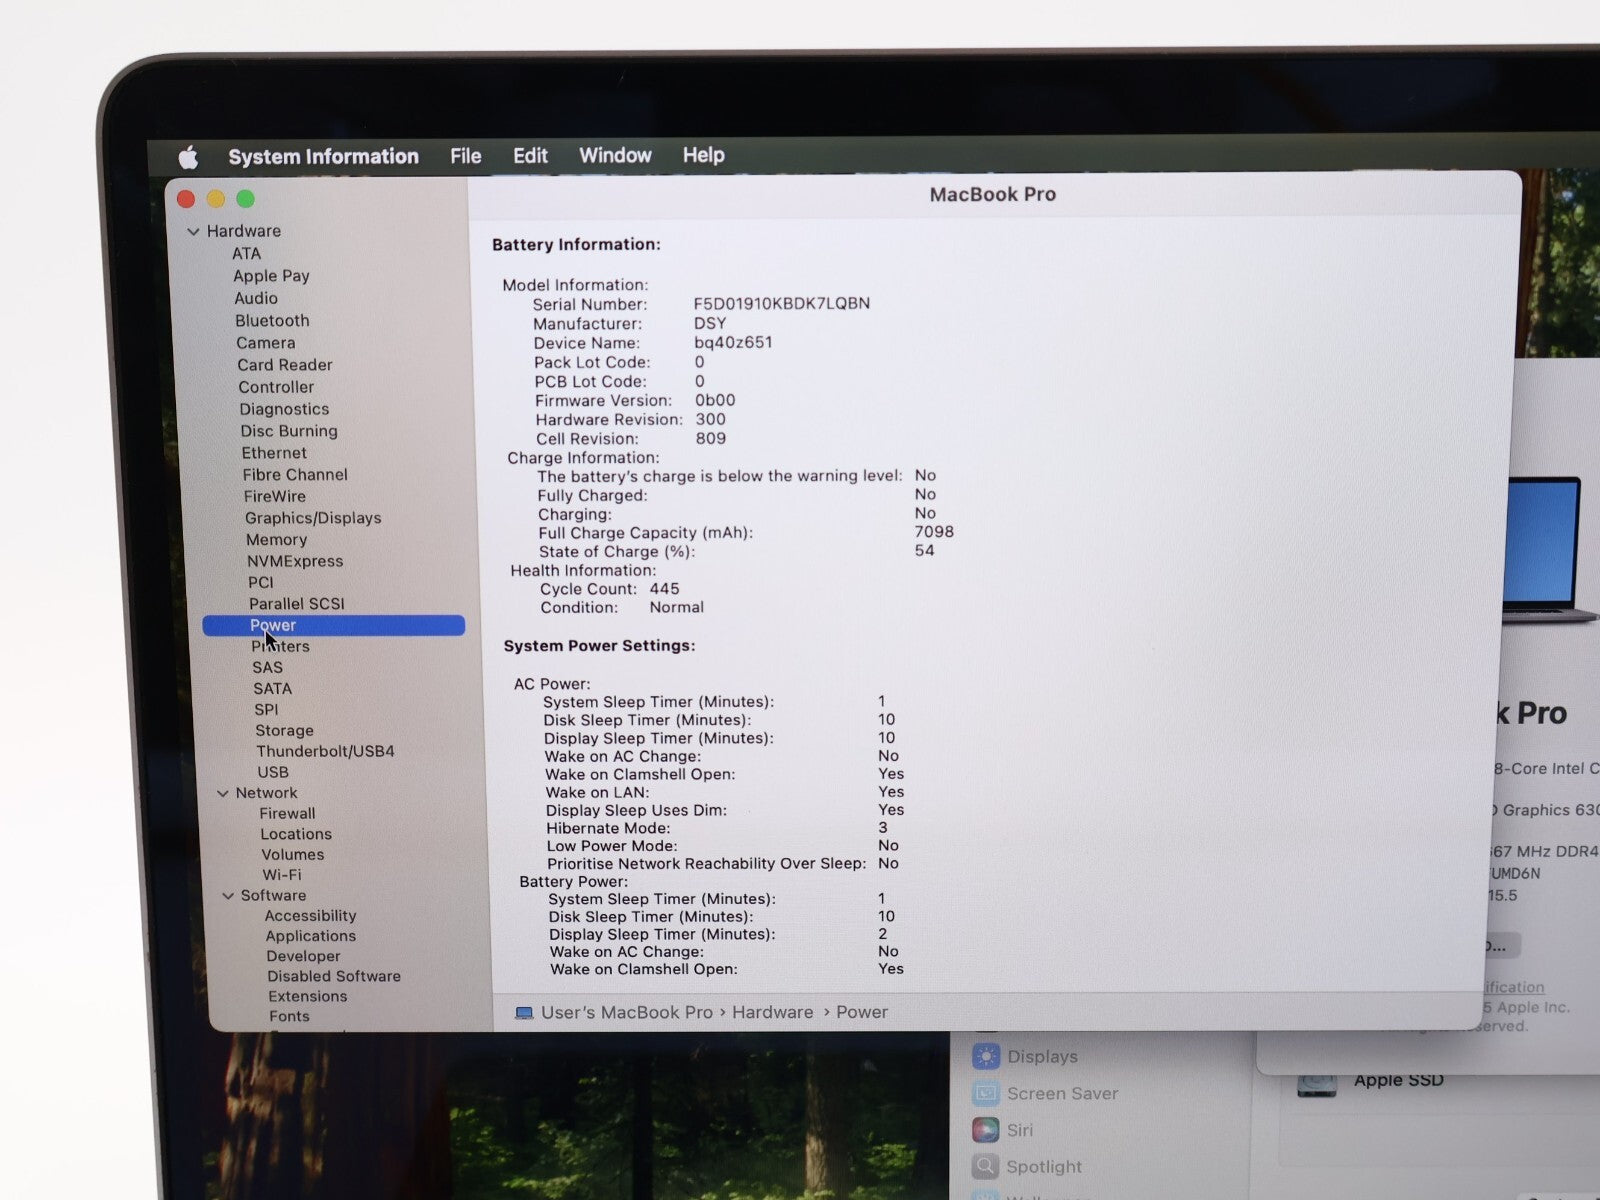Select Apple Pay in the sidebar
1600x1200 pixels.
coord(271,276)
